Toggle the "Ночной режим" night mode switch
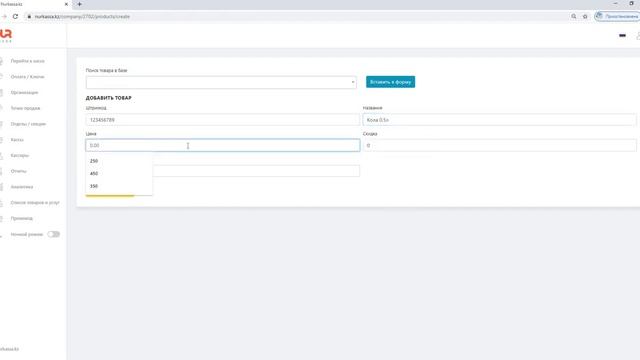The height and width of the screenshot is (360, 640). coord(53,234)
